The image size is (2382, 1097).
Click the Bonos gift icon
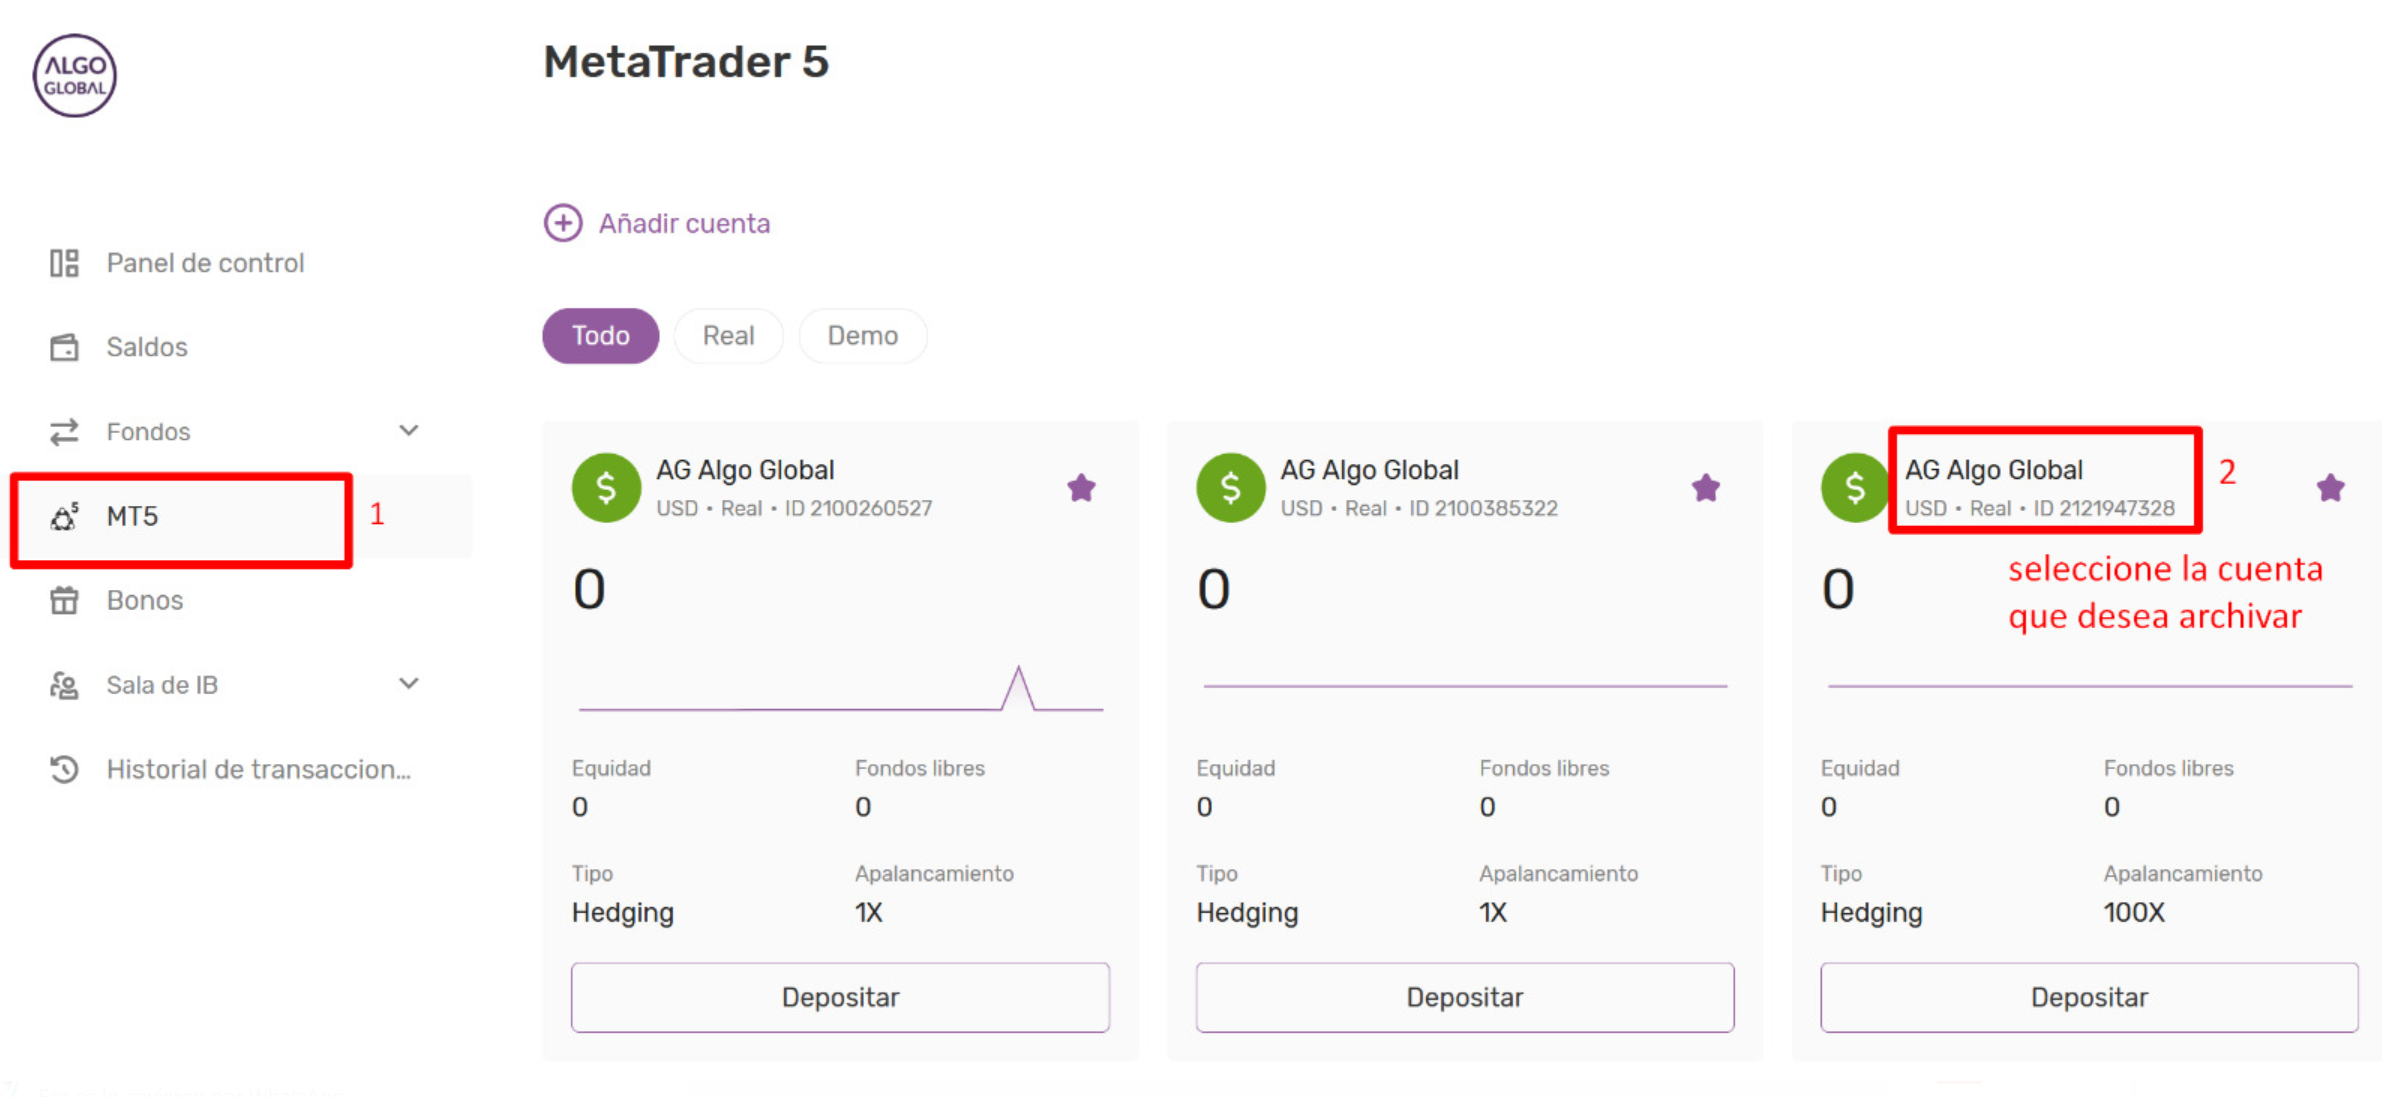[x=64, y=601]
